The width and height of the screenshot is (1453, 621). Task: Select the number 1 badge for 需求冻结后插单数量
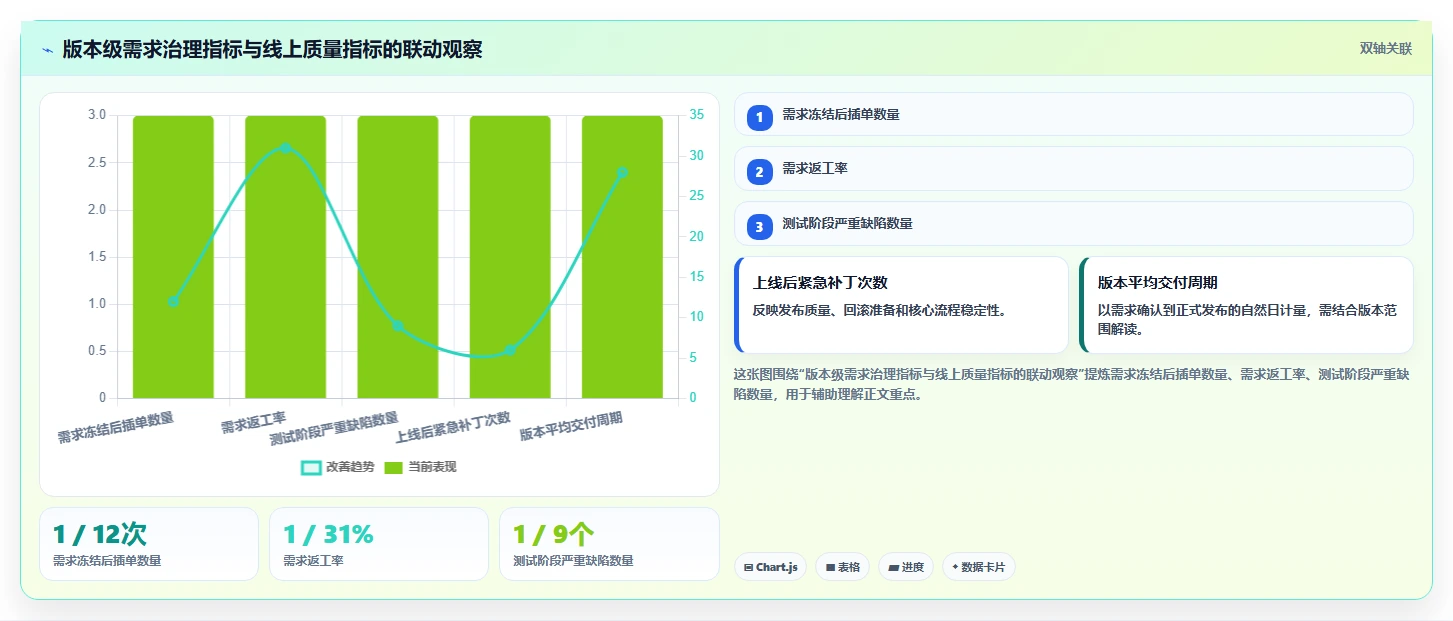point(759,117)
